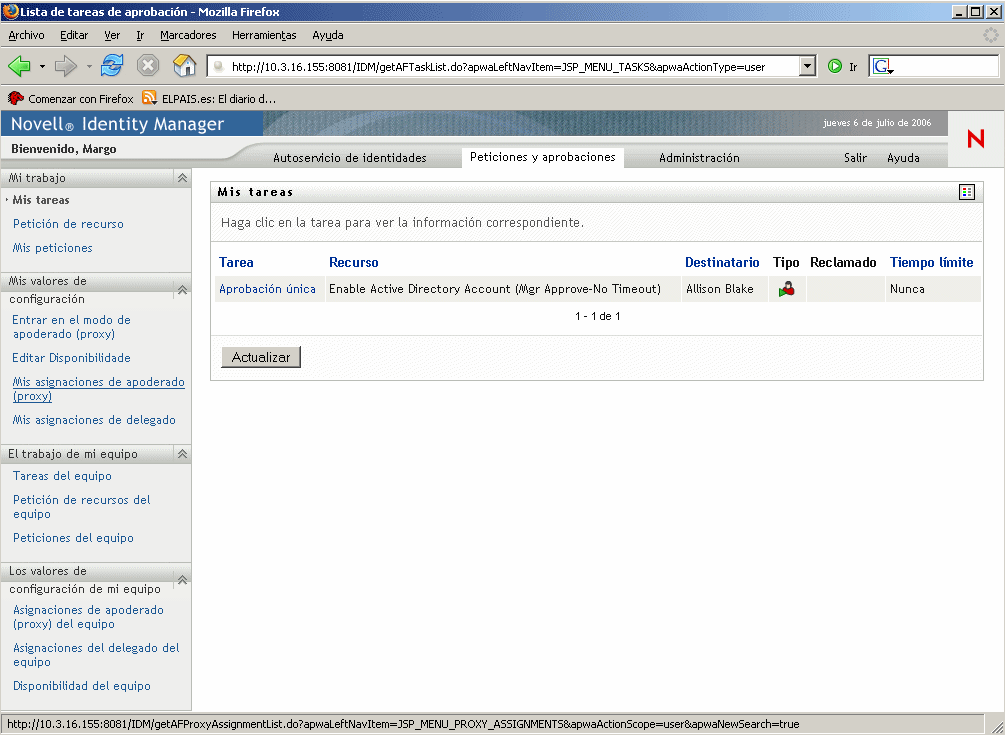The image size is (1005, 735).
Task: Open the Comenzar con Firefox bookmark
Action: (x=71, y=99)
